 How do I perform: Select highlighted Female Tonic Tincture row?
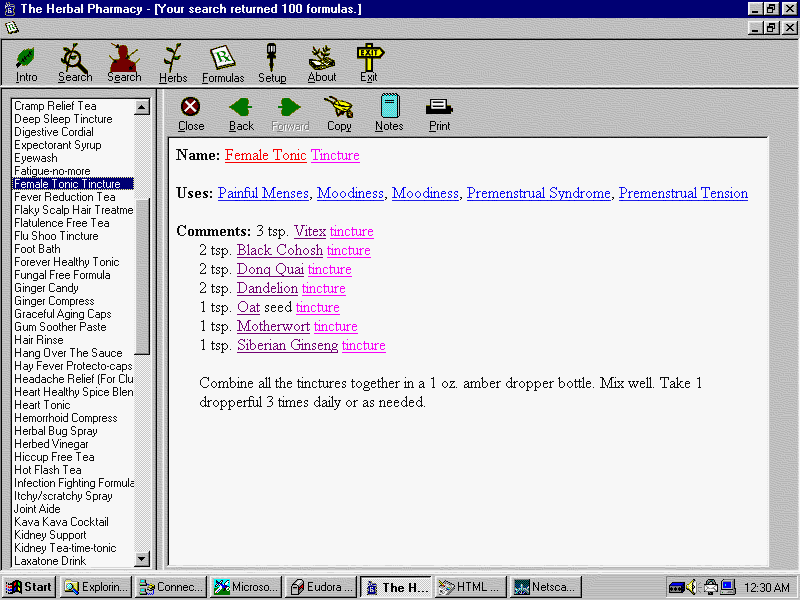pyautogui.click(x=73, y=184)
